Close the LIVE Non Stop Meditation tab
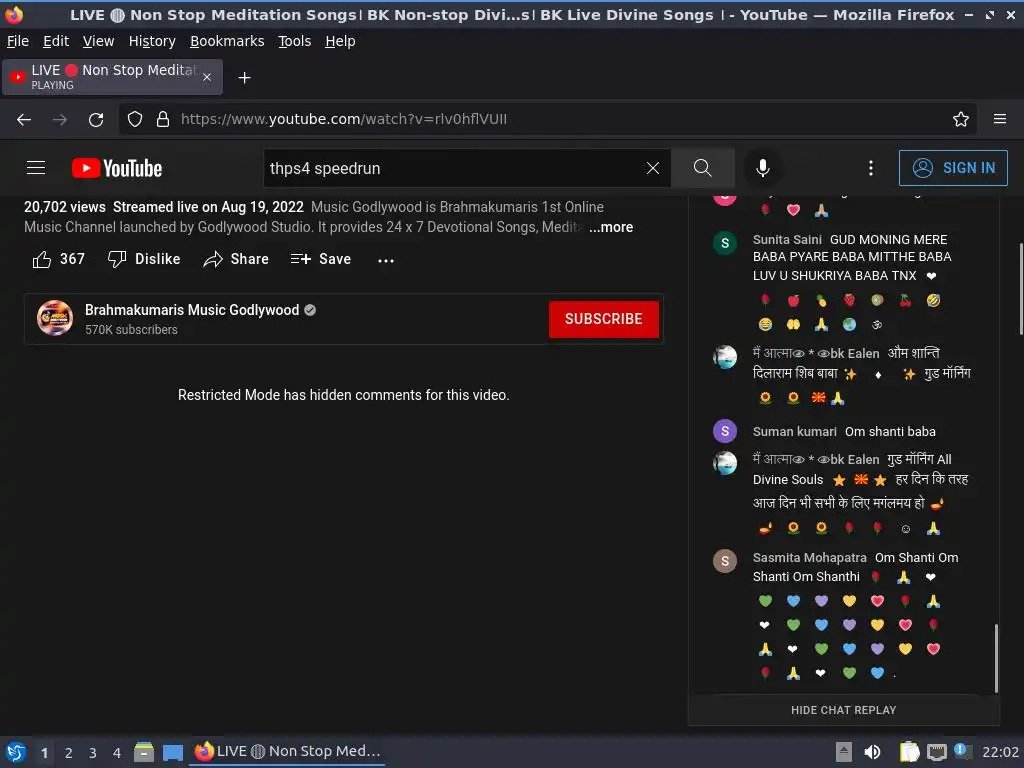Screen dimensions: 1024x768 click(207, 77)
